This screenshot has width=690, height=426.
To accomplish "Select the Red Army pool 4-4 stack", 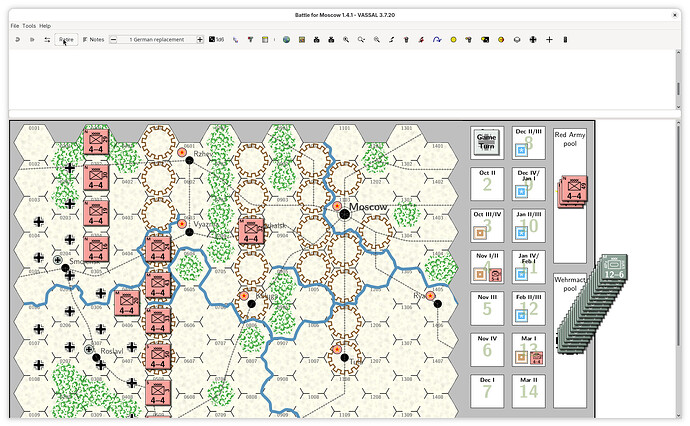I will [572, 190].
